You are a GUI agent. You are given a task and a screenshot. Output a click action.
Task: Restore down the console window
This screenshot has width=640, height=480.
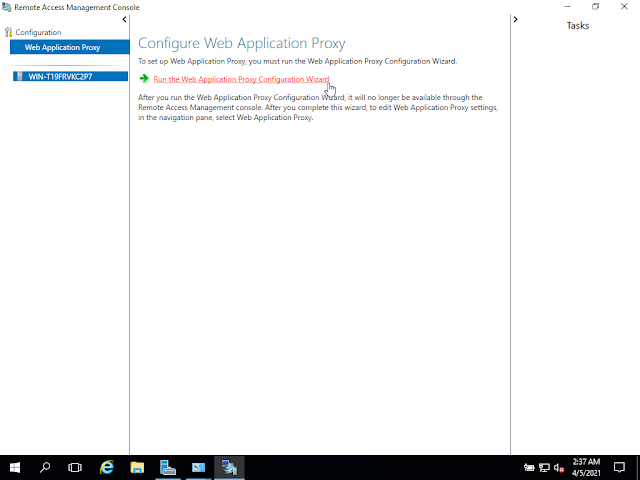pyautogui.click(x=596, y=7)
